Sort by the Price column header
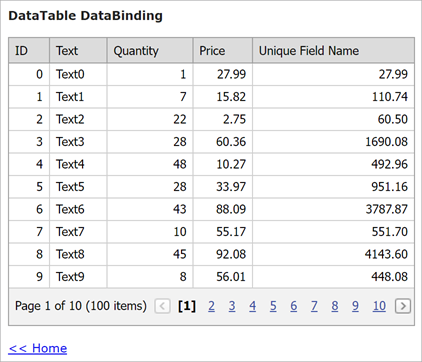The width and height of the screenshot is (422, 362). (223, 51)
